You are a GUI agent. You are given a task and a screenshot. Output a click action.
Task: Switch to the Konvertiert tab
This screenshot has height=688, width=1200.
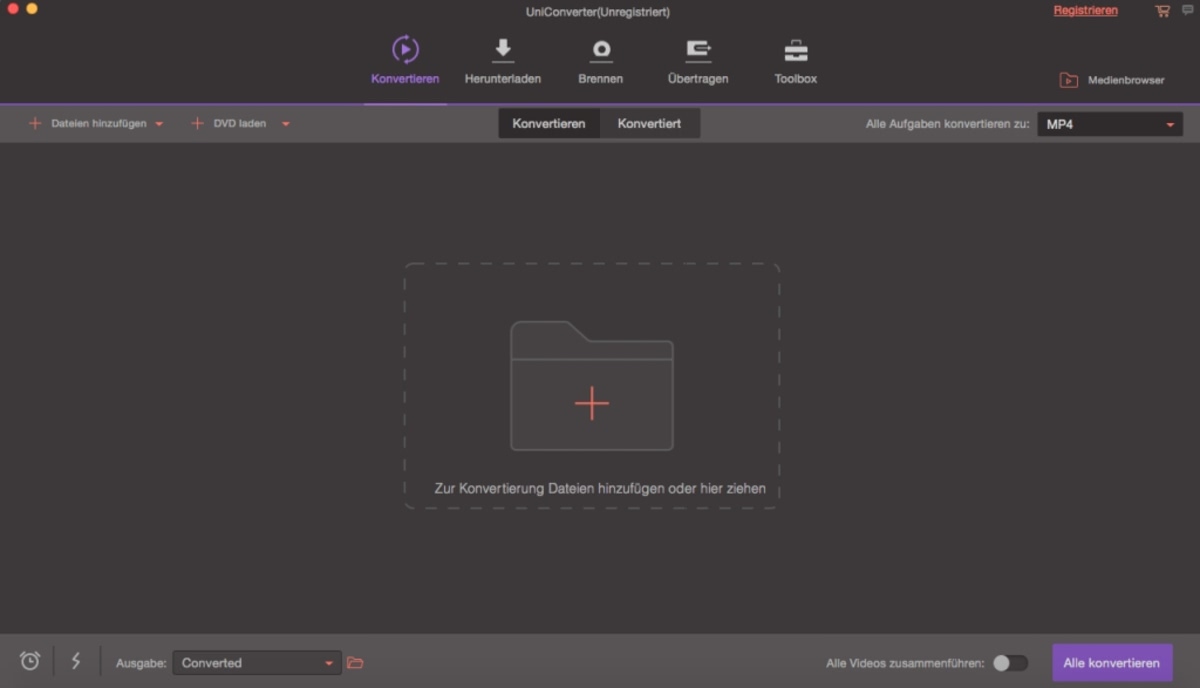[650, 123]
